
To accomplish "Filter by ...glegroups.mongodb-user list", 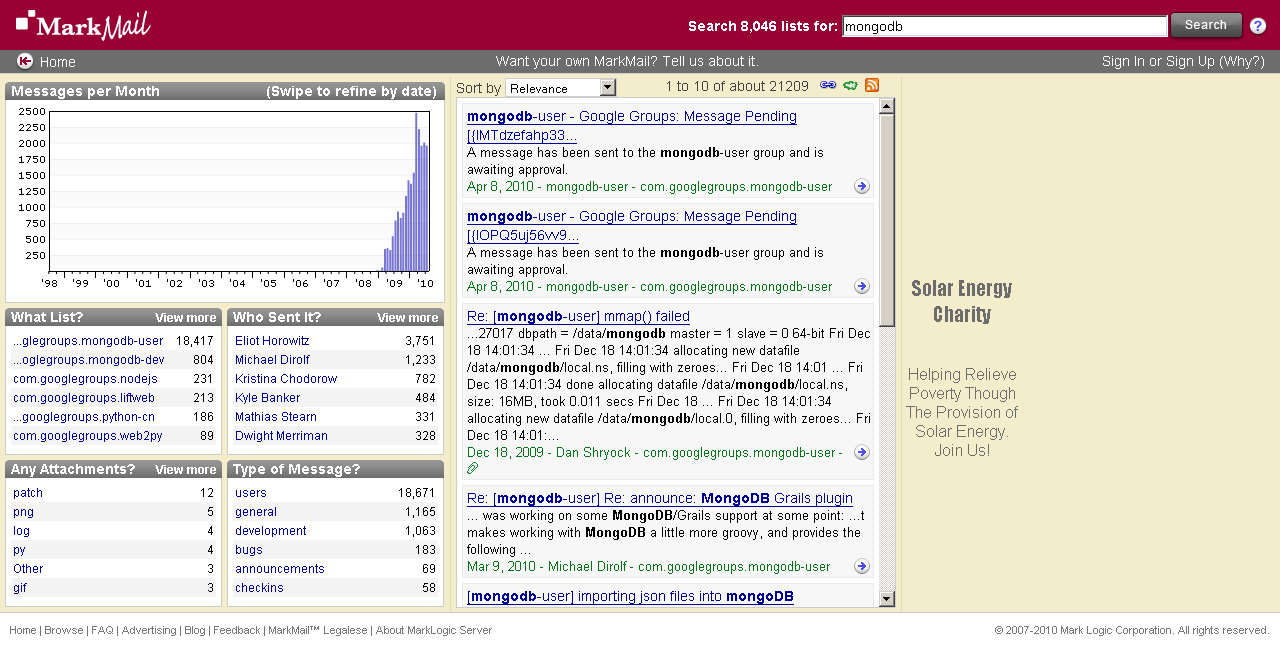I will coord(88,341).
